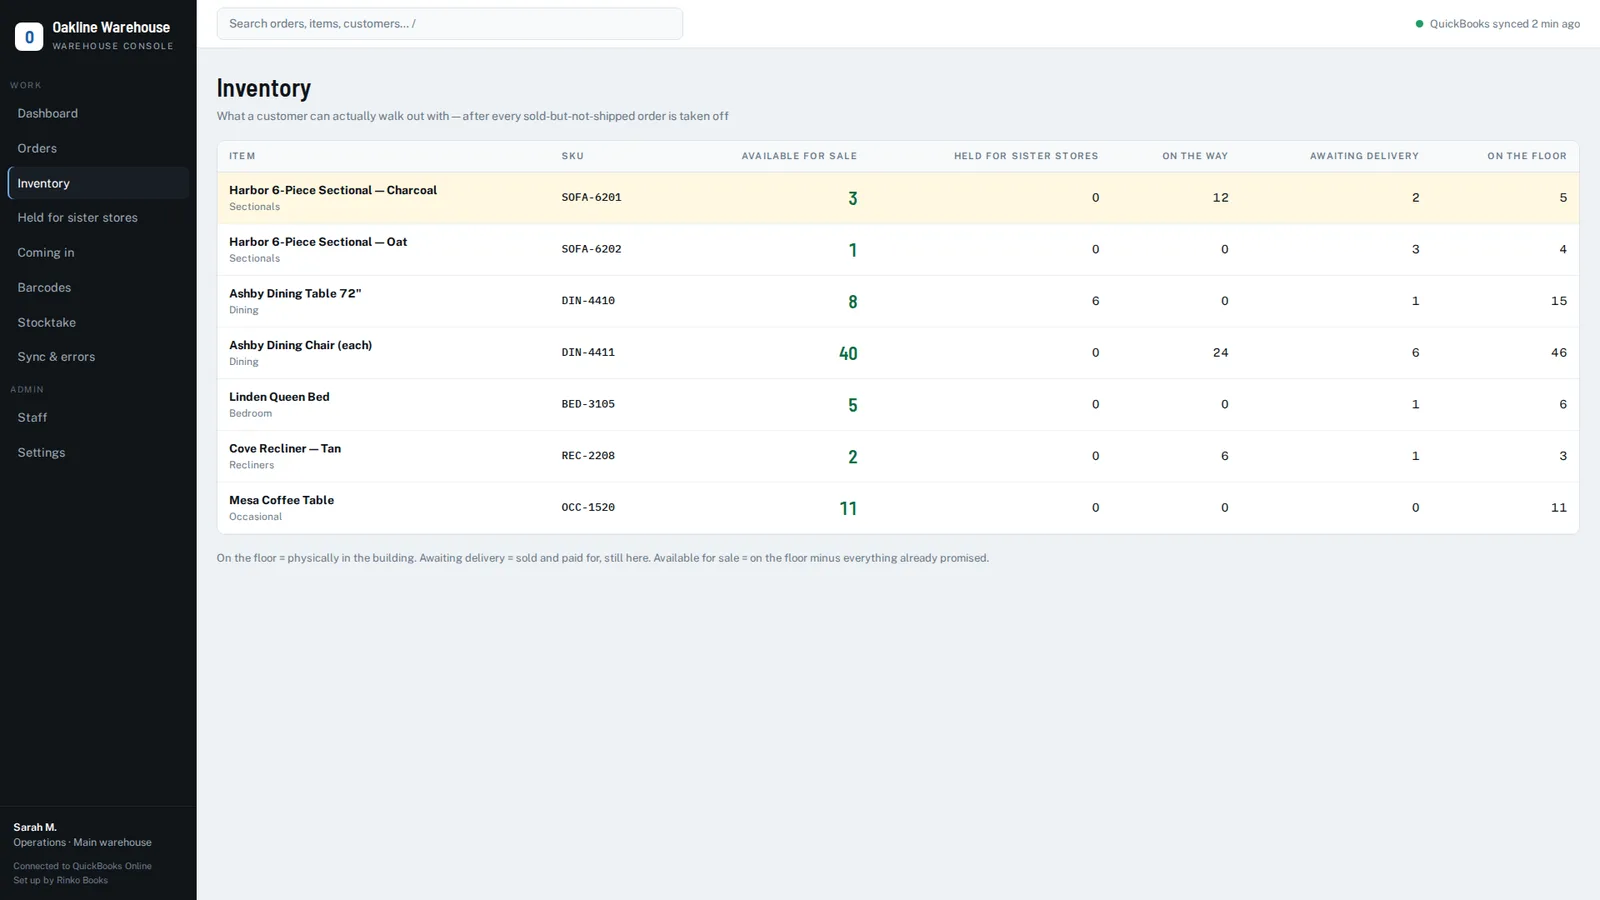Select Harbor 6-Piece Sectional — Oat item
Image resolution: width=1600 pixels, height=900 pixels.
(318, 242)
